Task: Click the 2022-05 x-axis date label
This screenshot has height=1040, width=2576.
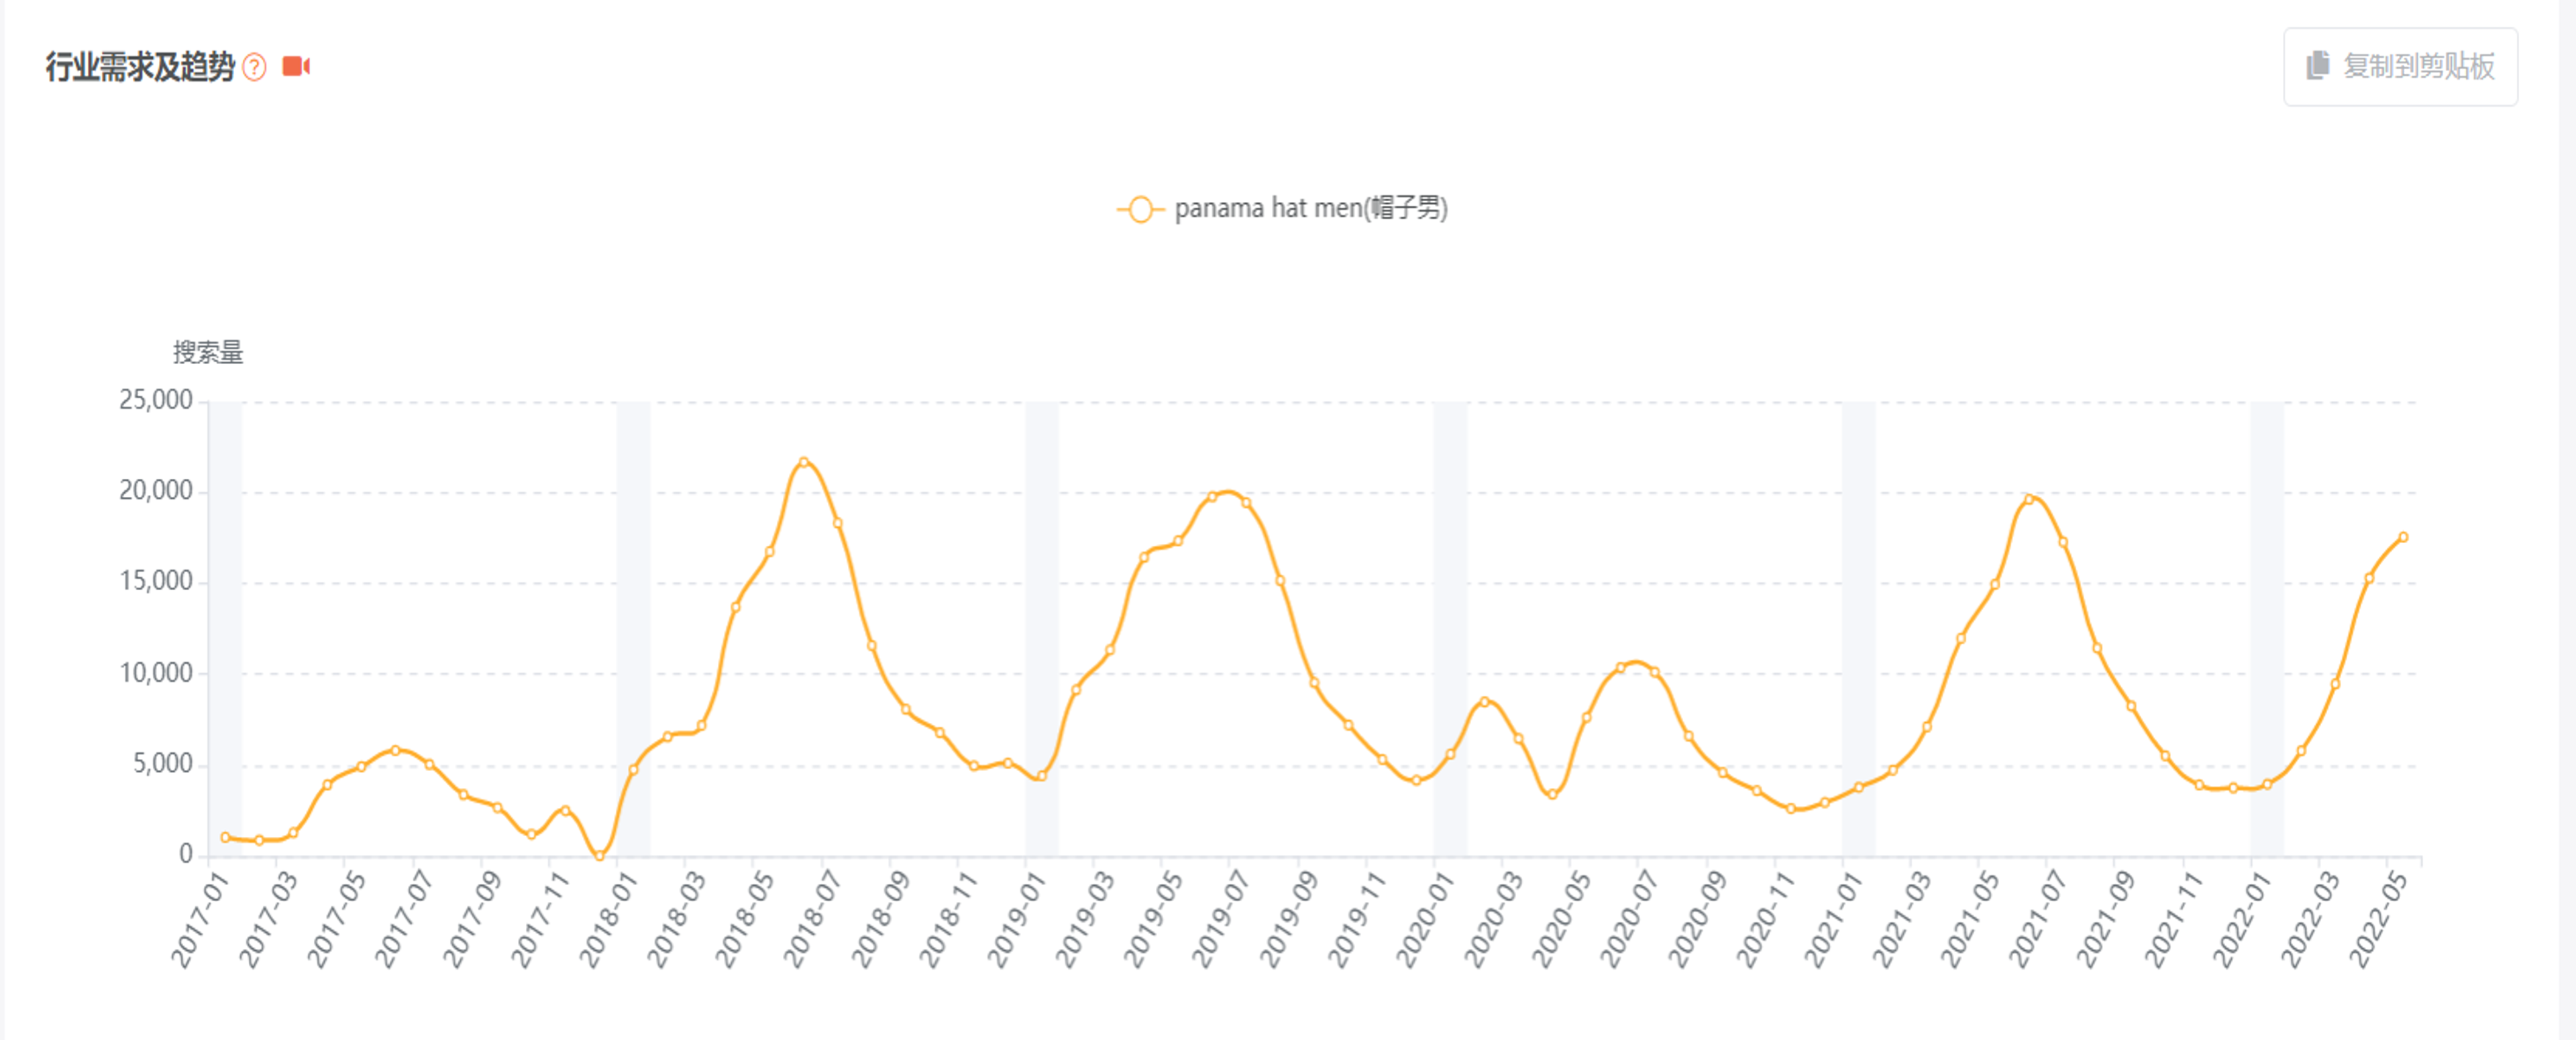Action: point(2378,920)
